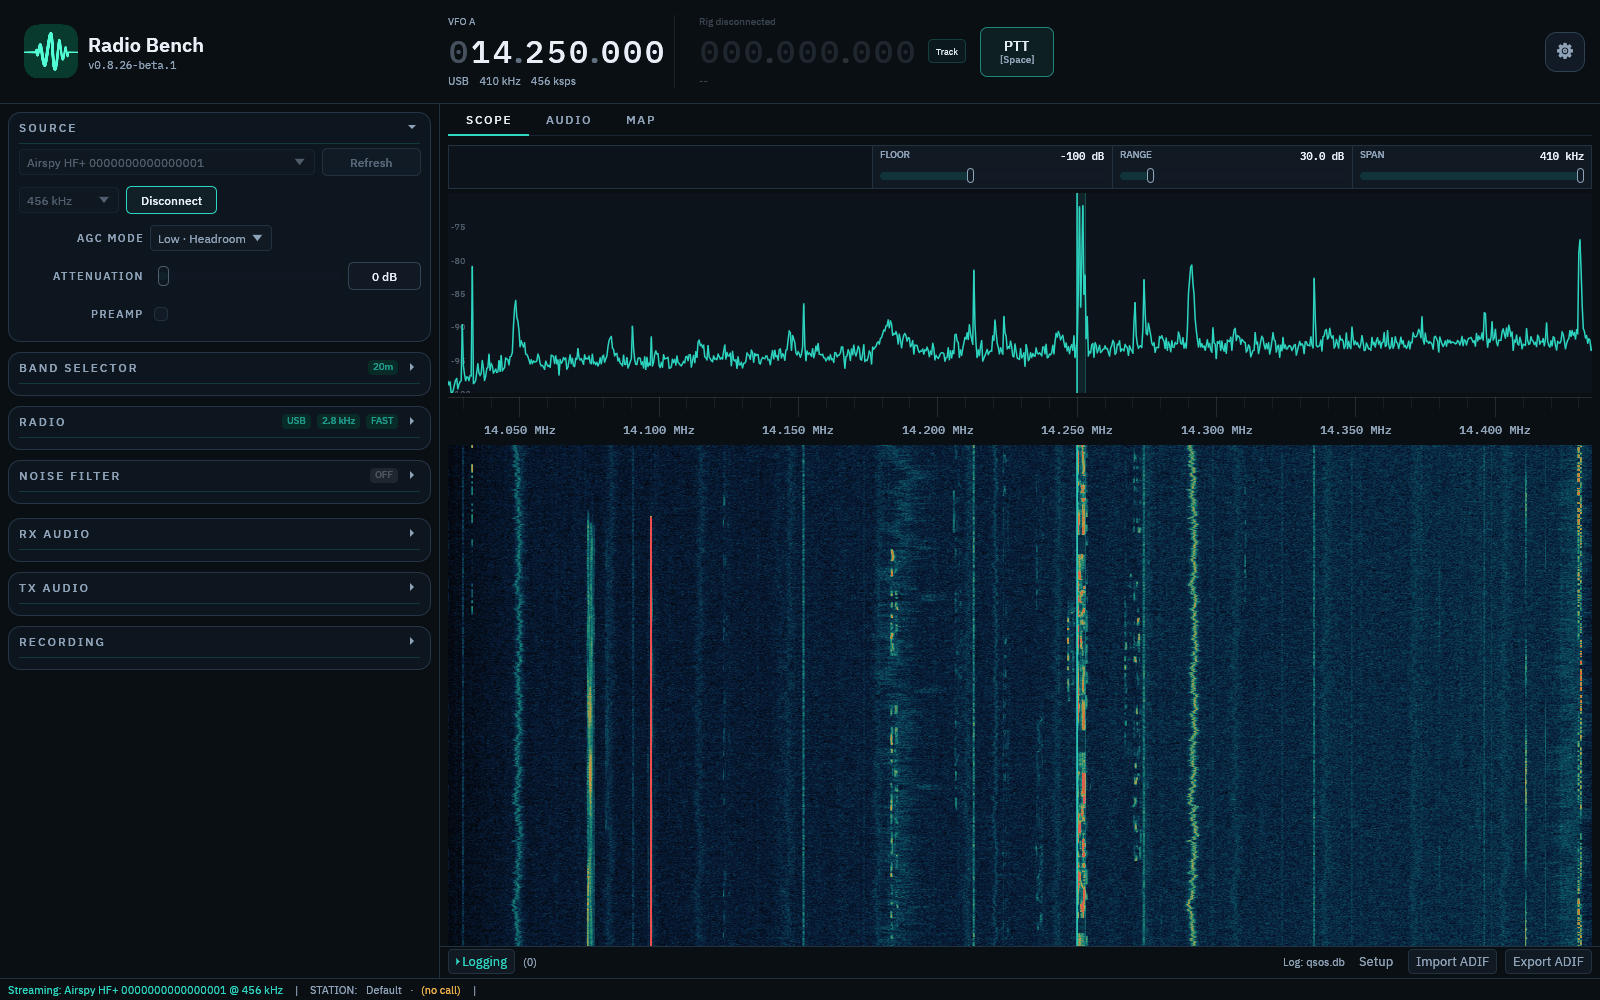Click the USB mode badge in RADIO
Screen dimensions: 1600x1000
[296, 421]
